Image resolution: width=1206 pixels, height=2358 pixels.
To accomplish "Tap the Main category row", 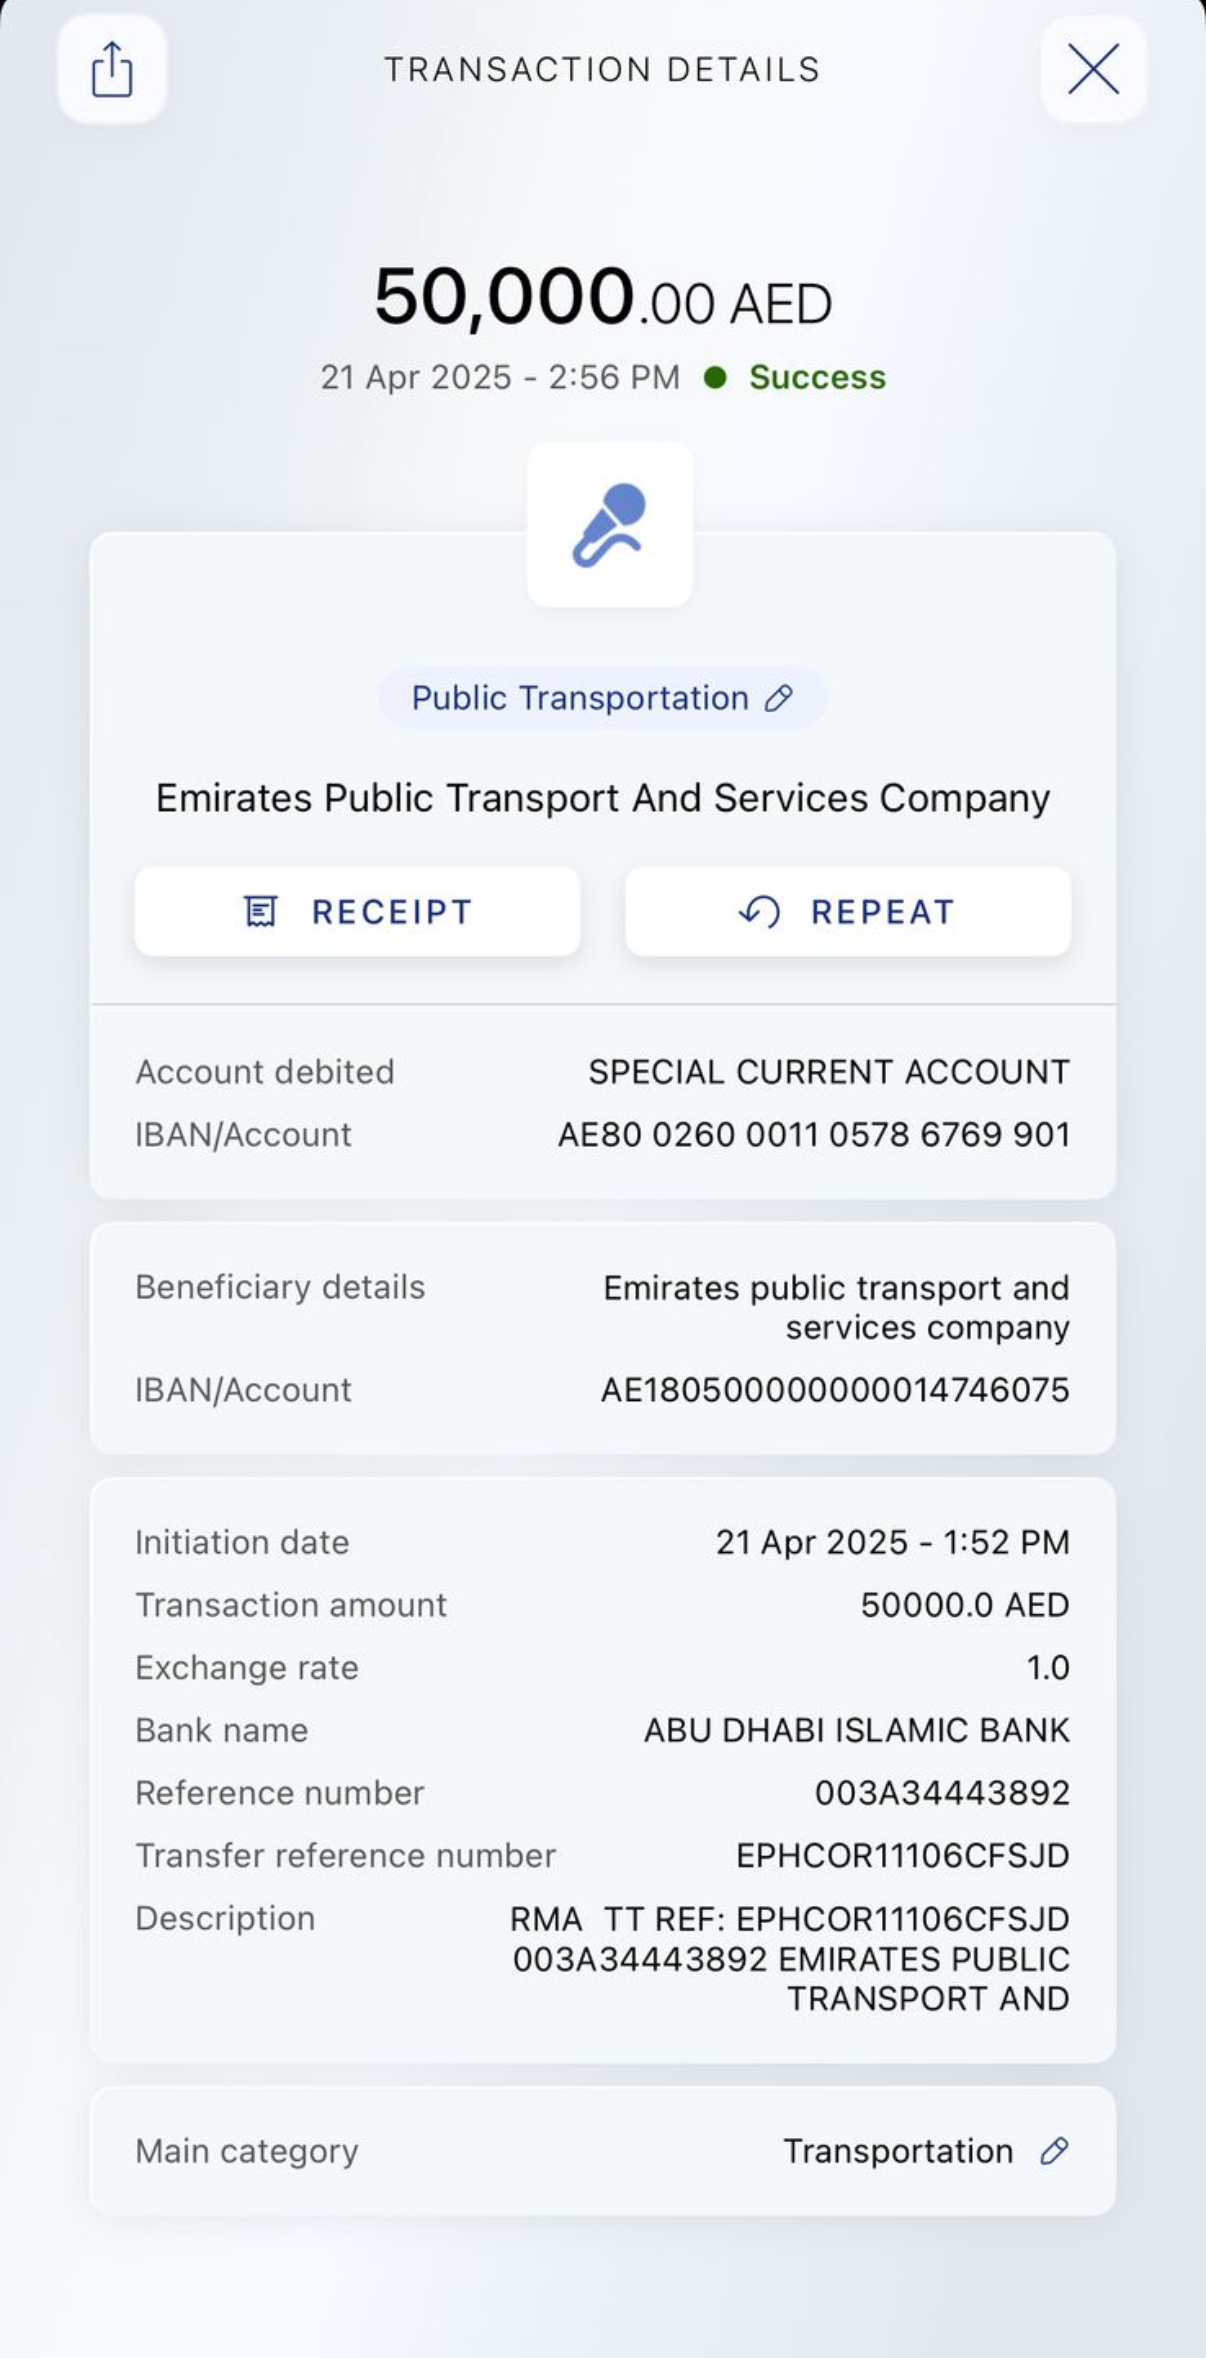I will [602, 2151].
